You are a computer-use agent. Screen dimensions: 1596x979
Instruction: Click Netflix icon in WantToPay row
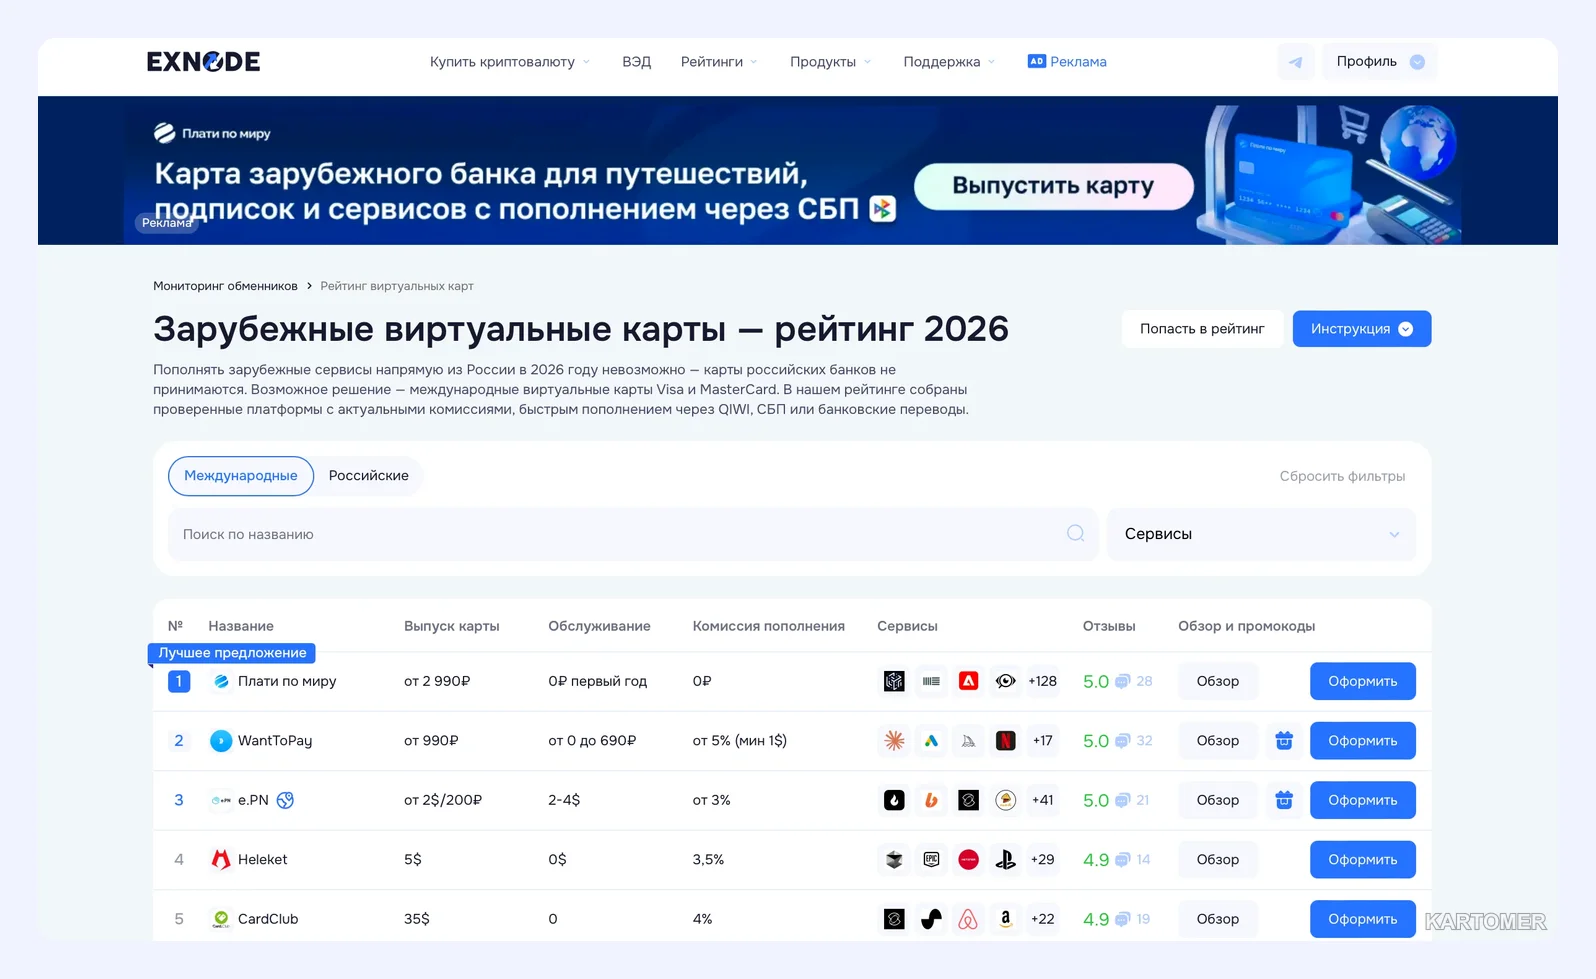pyautogui.click(x=1005, y=741)
